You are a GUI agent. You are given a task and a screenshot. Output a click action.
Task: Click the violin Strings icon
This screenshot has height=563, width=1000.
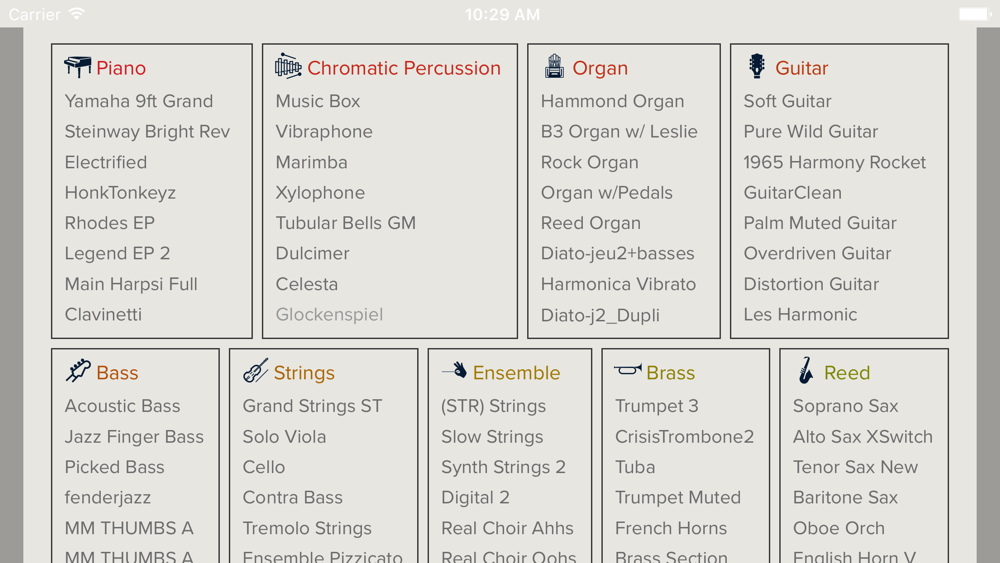(x=255, y=371)
